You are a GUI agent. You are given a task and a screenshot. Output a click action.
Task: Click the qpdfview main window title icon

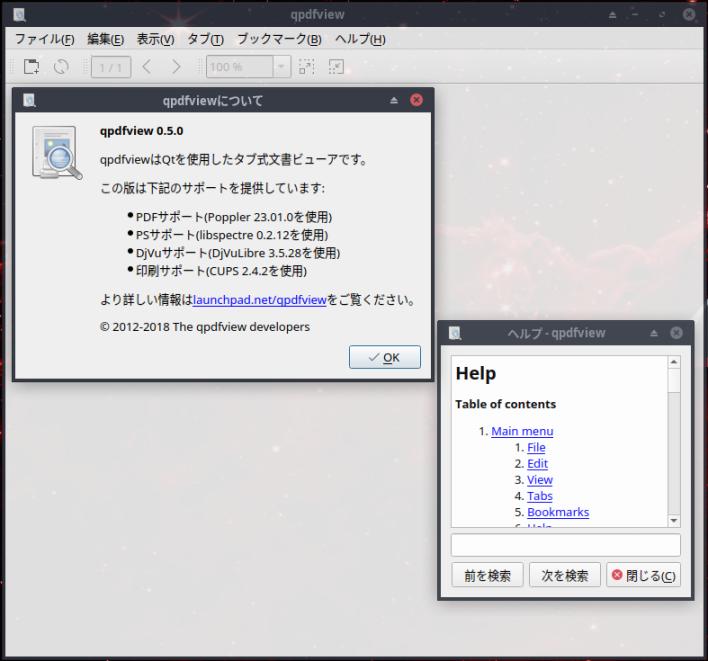click(x=19, y=15)
